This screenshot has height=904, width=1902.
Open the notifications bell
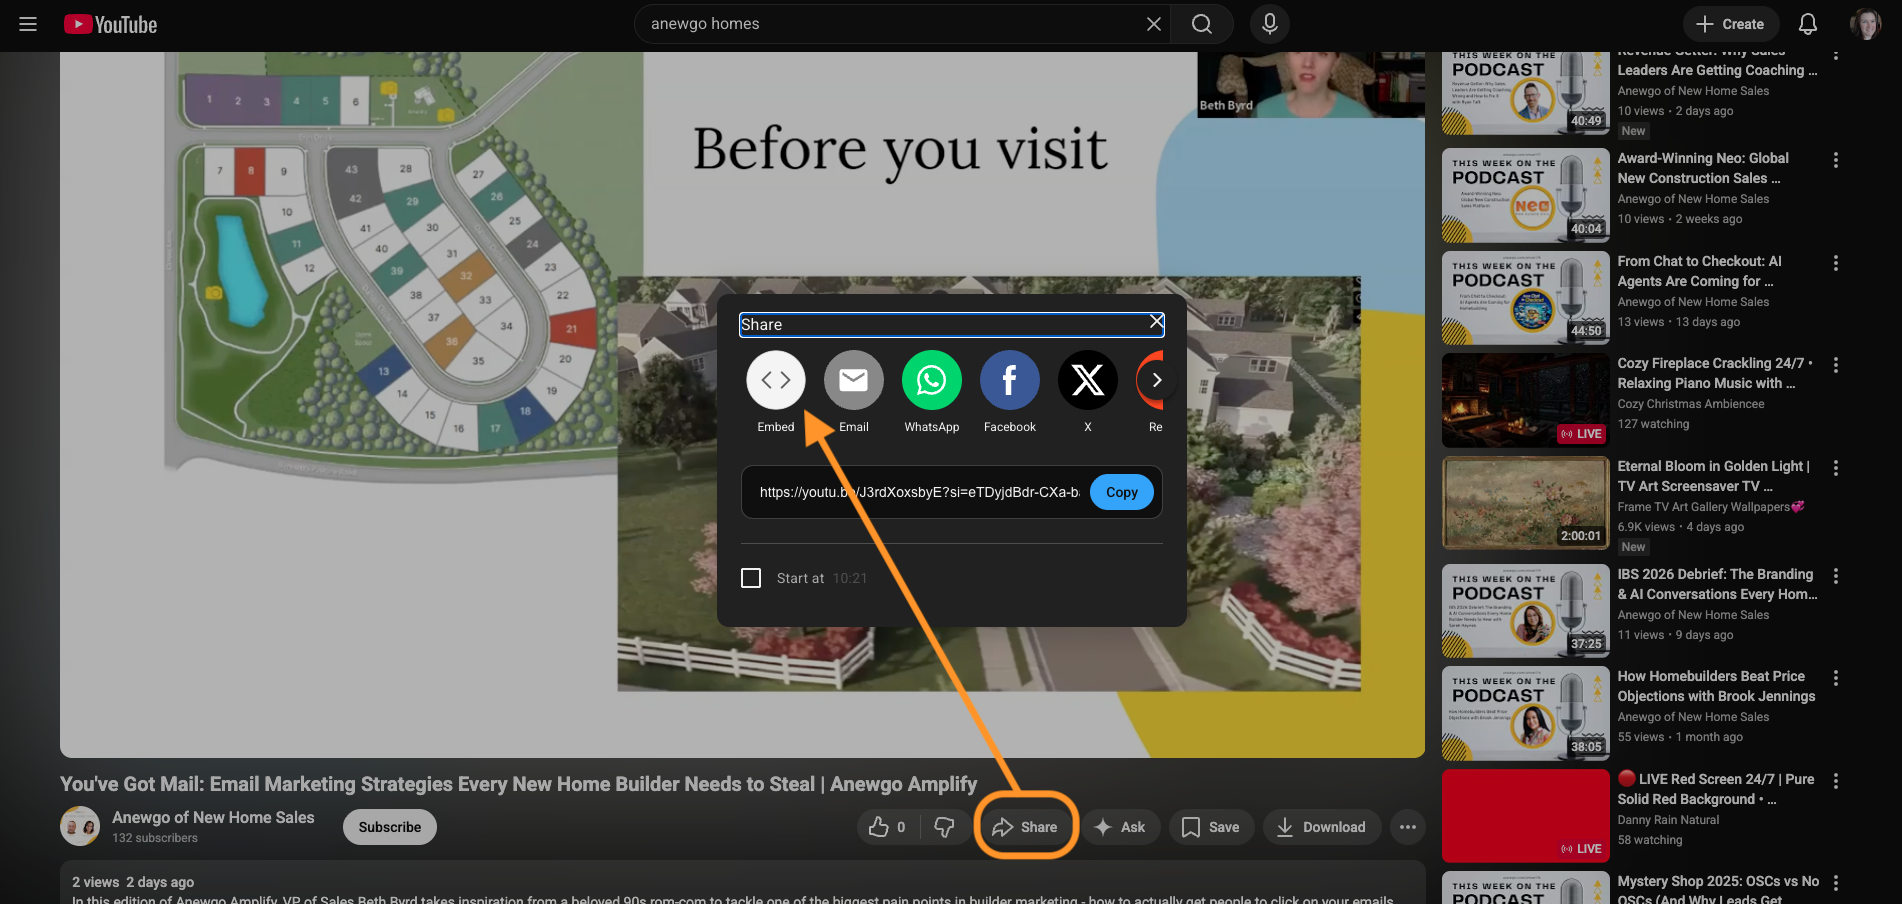click(1807, 24)
